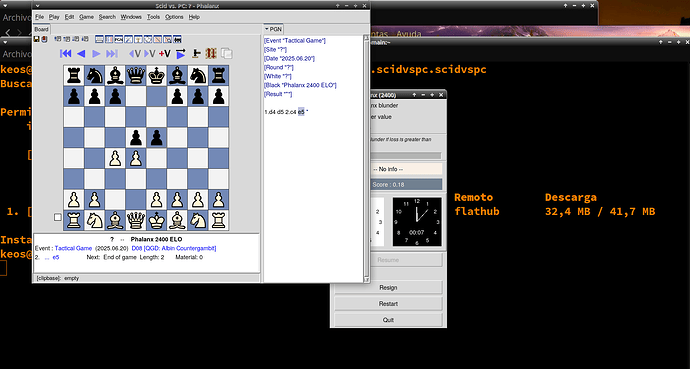Click the PGN pane vertical scrollbar
This screenshot has height=369, width=690.
366,159
